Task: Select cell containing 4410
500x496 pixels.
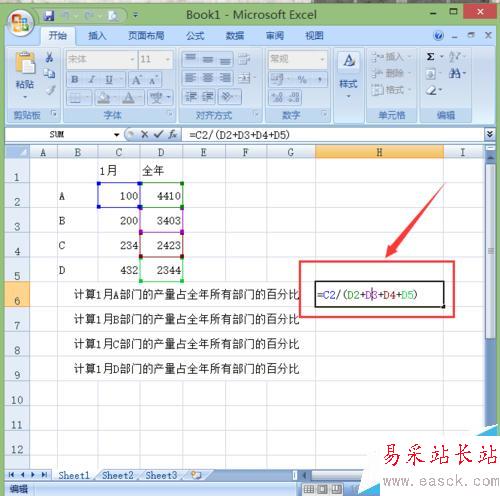Action: (161, 195)
